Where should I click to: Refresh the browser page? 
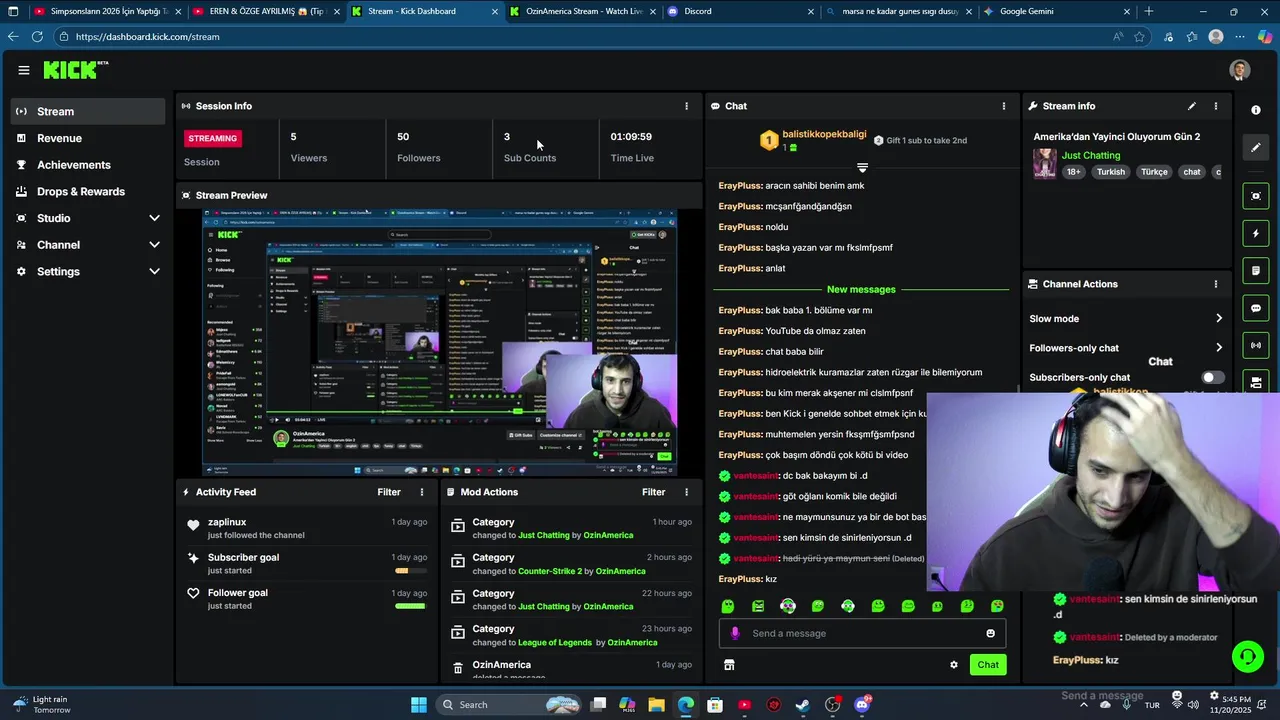(37, 36)
